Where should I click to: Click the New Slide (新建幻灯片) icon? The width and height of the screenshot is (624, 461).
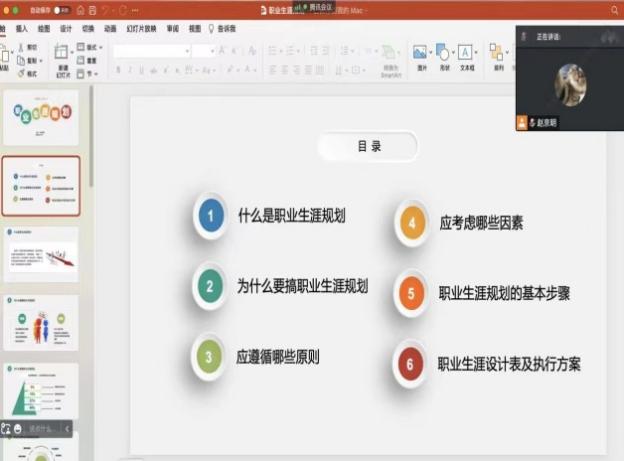(62, 54)
